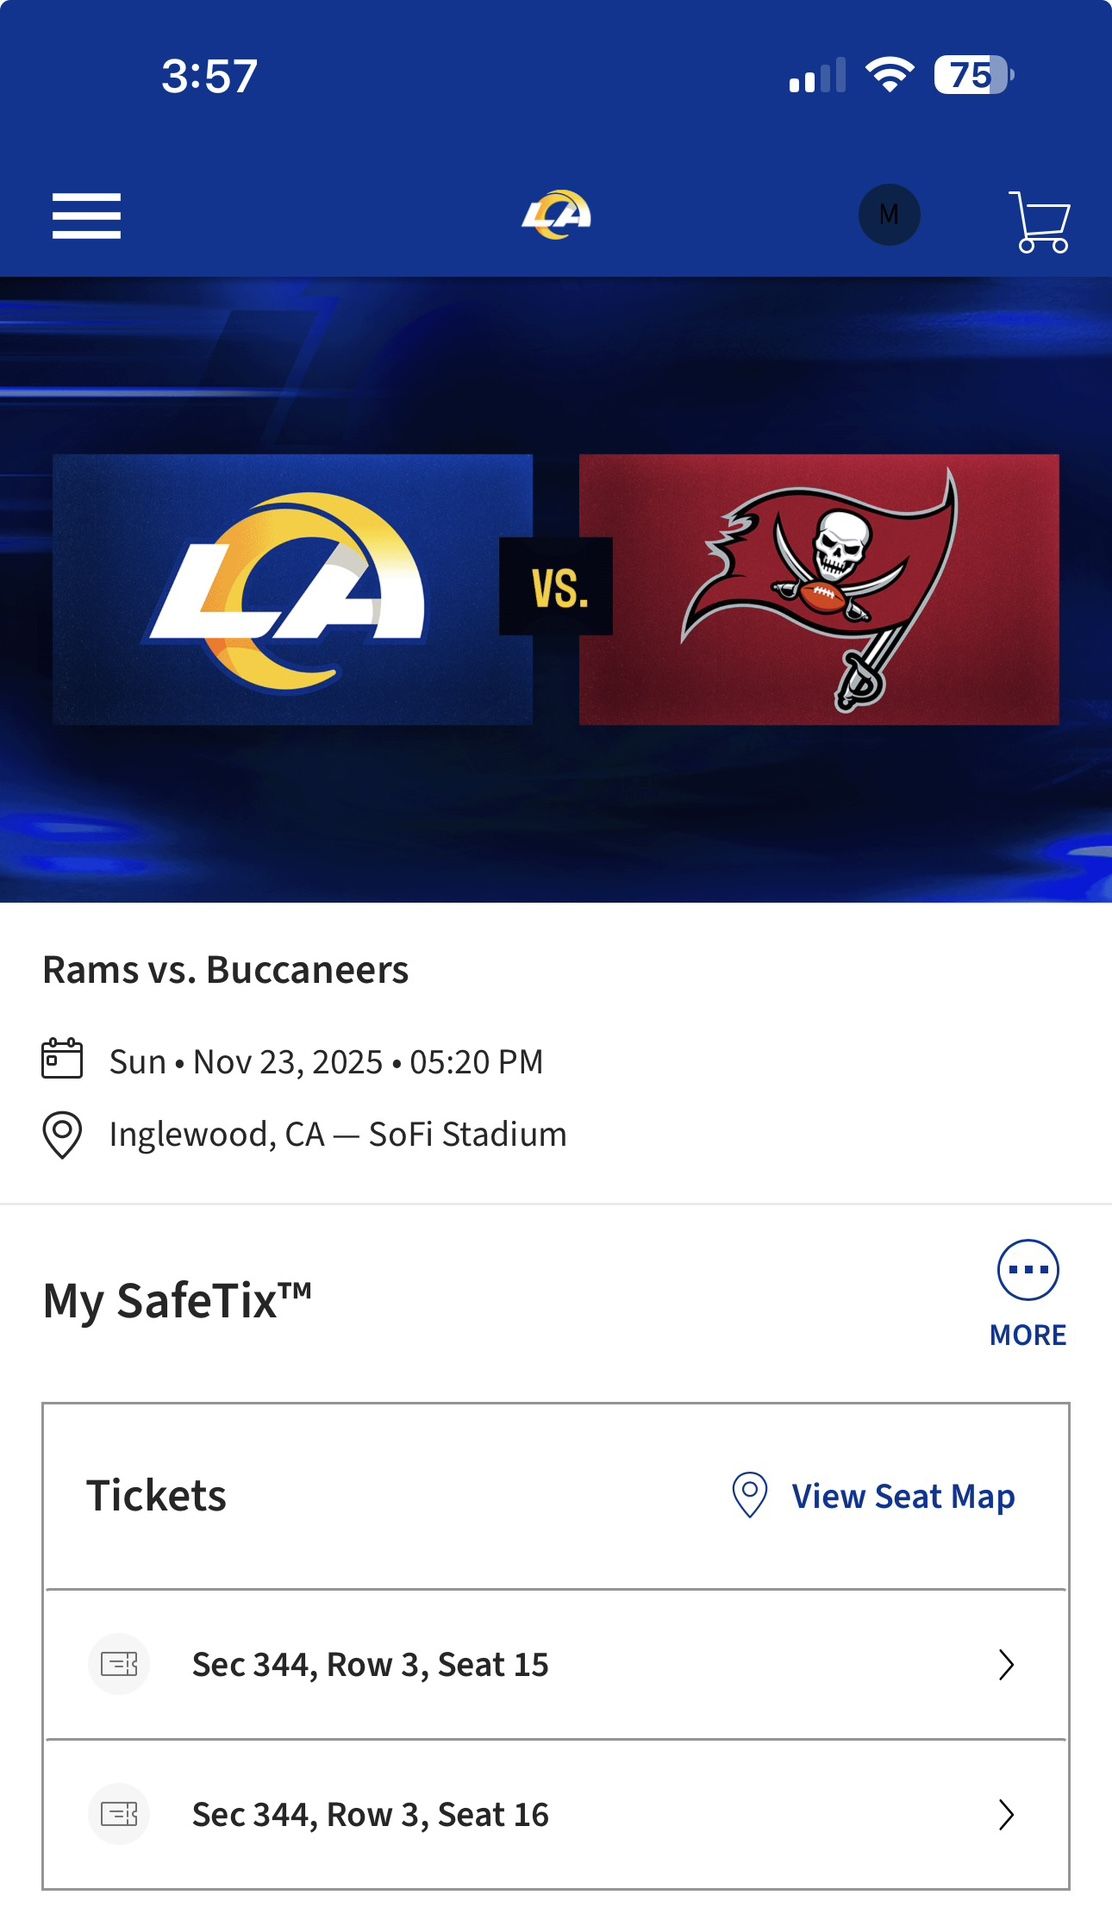Open the hamburger navigation menu
This screenshot has width=1112, height=1920.
[86, 215]
